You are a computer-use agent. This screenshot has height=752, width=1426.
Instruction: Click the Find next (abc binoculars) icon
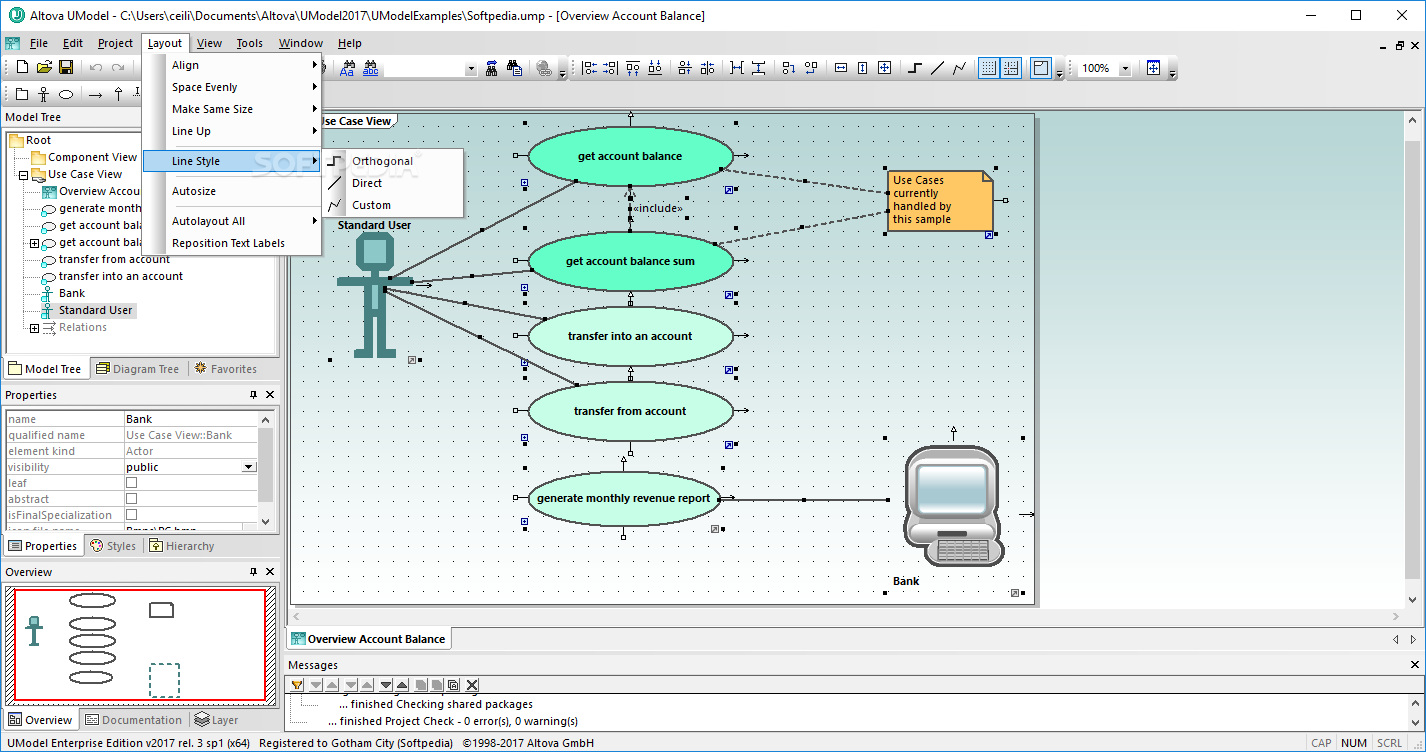371,68
